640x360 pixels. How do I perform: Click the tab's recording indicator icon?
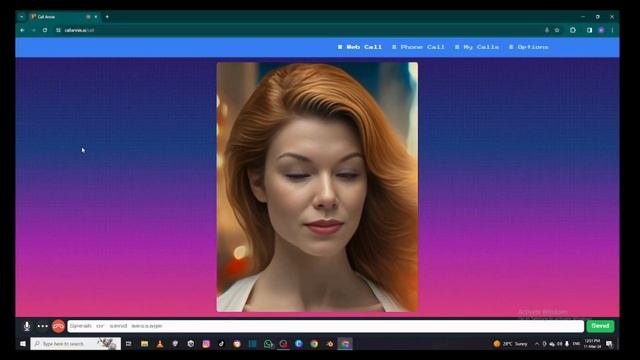(88, 17)
